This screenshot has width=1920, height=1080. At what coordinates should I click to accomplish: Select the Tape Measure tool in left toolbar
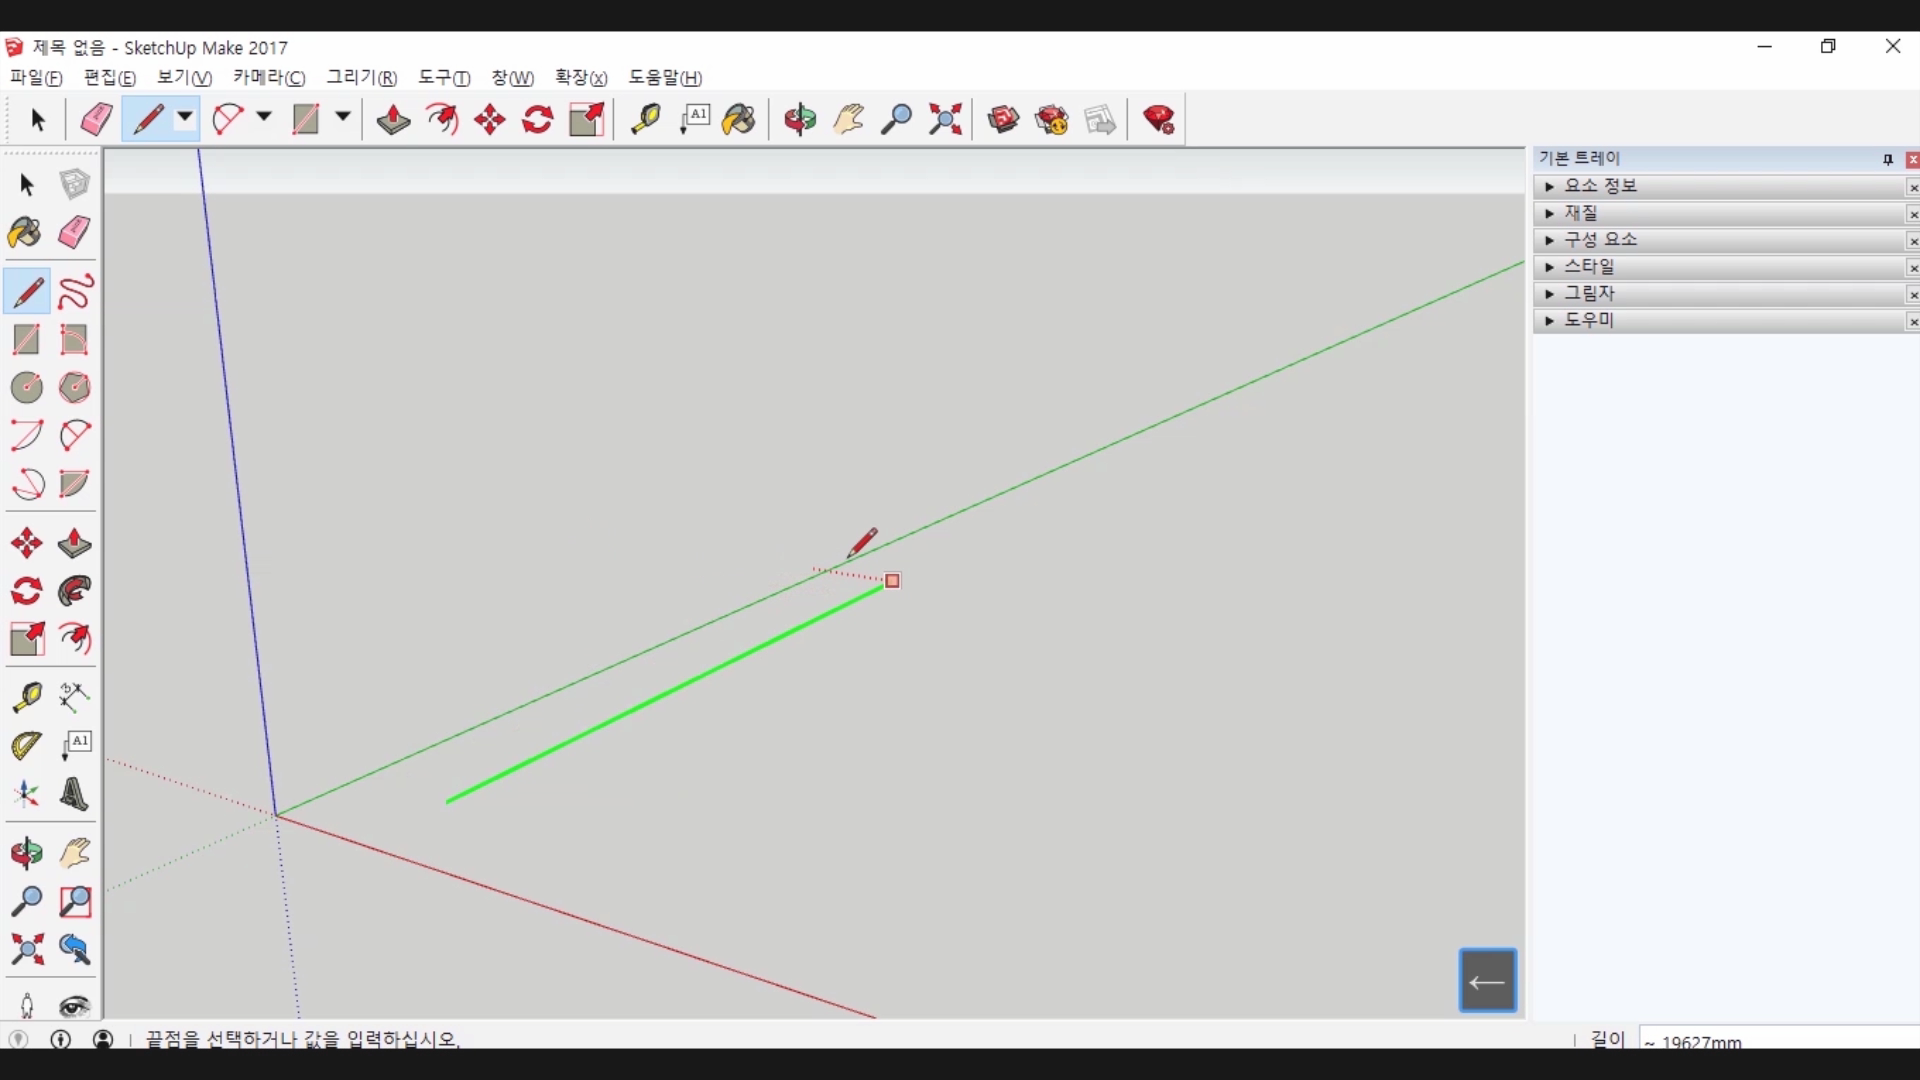pos(27,697)
